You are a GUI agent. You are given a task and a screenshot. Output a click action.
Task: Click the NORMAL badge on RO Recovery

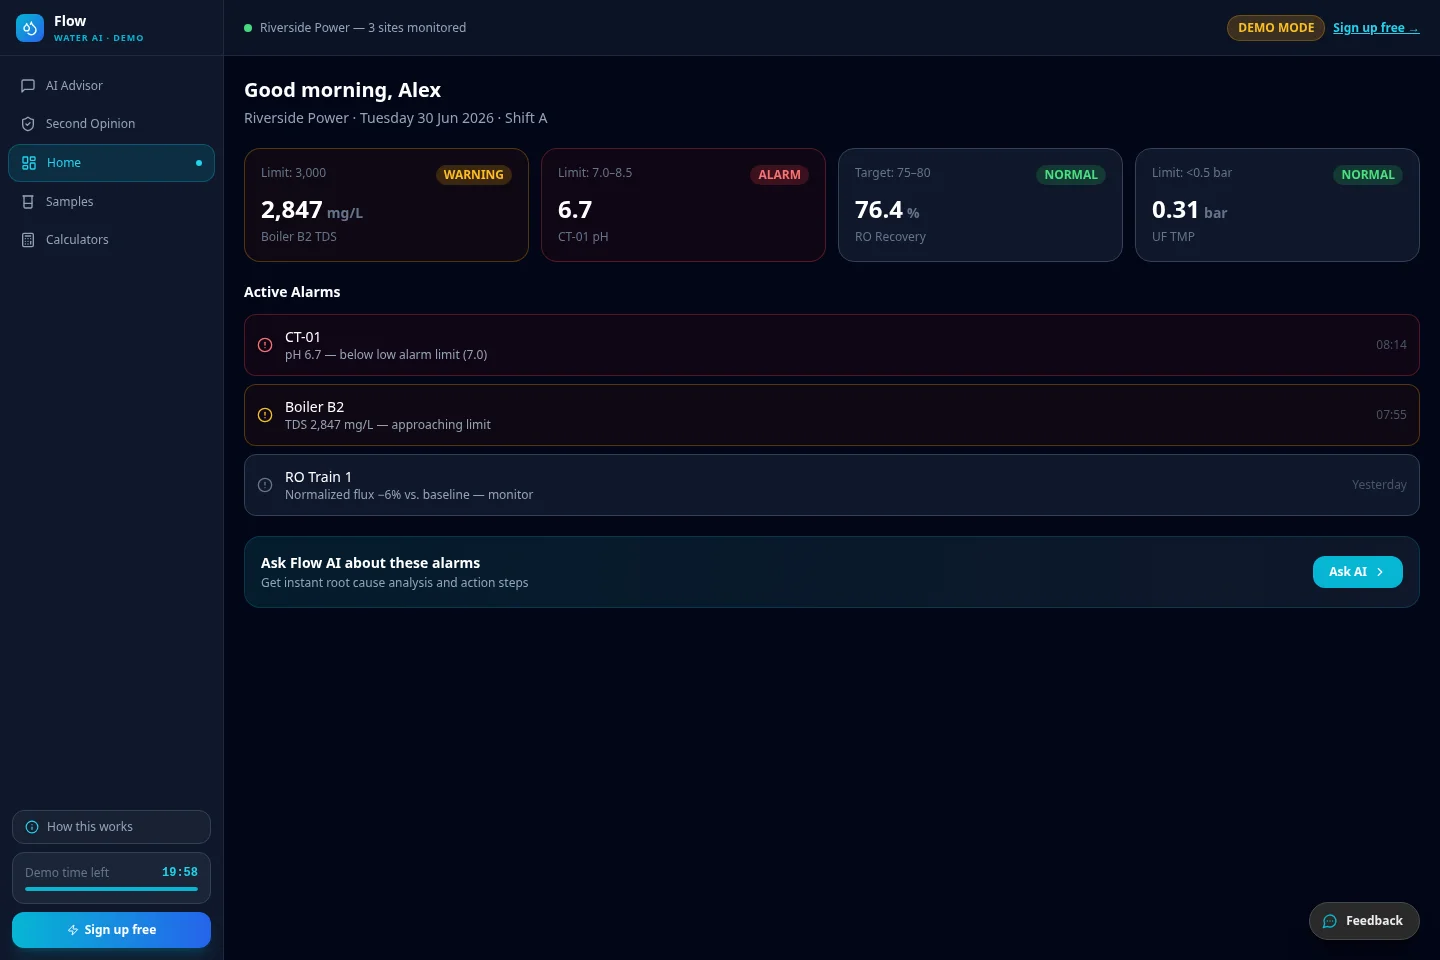point(1071,175)
